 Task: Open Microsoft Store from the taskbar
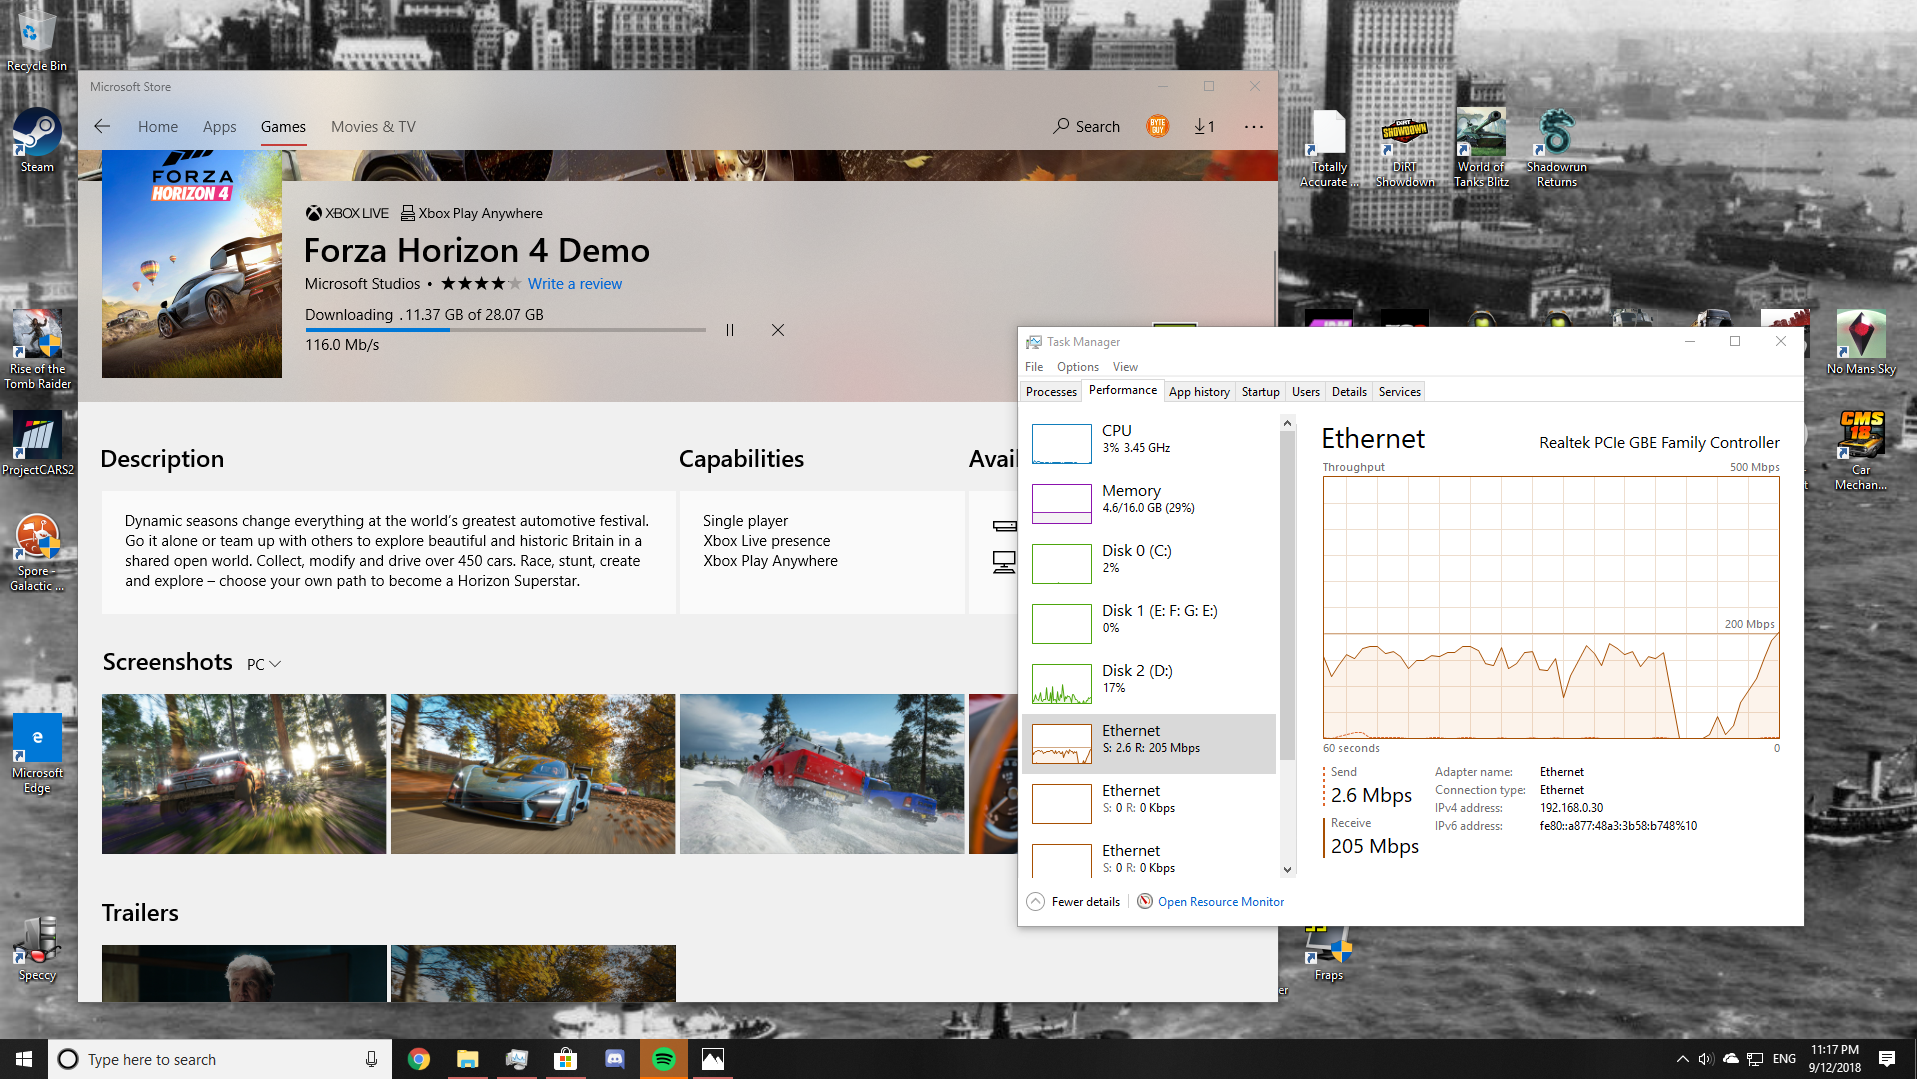pyautogui.click(x=566, y=1059)
